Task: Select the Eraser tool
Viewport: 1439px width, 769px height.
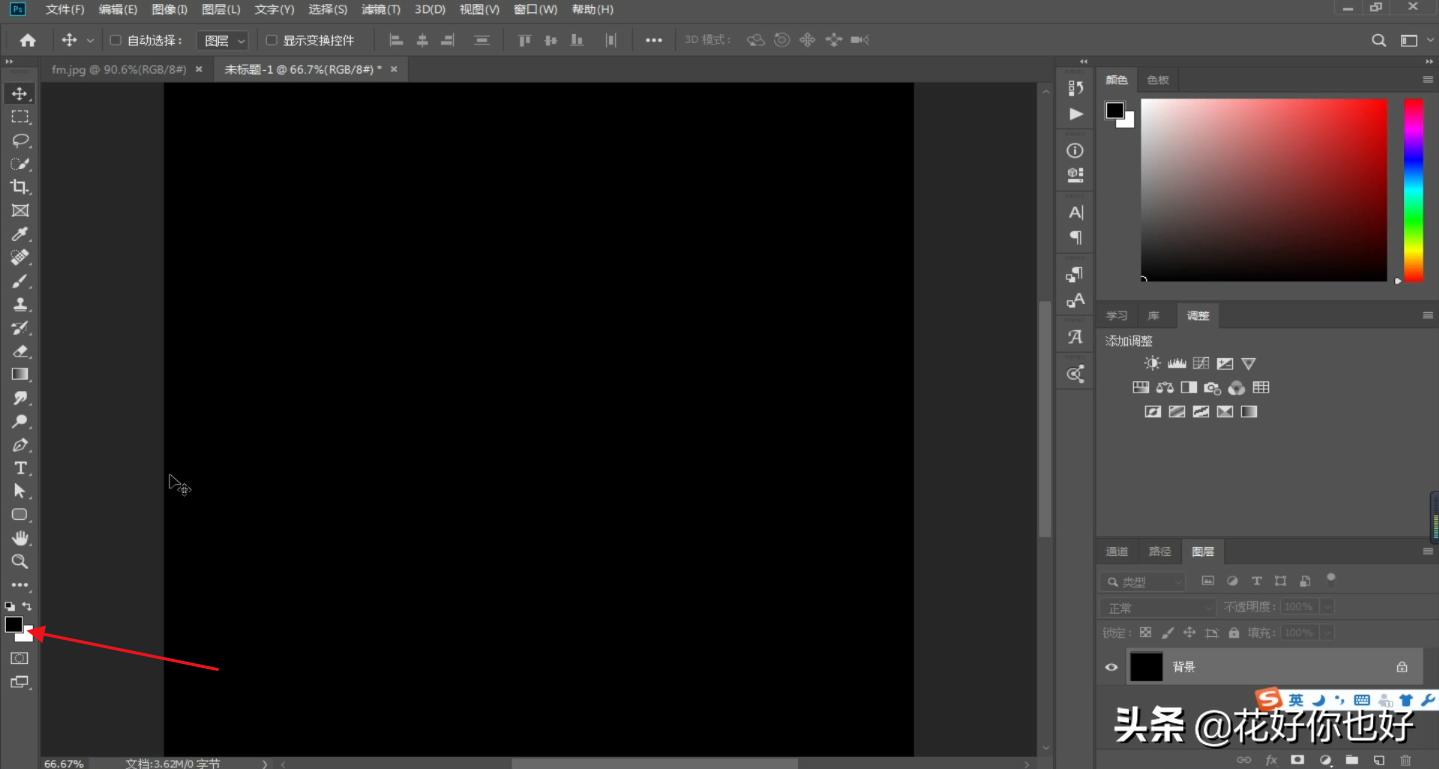Action: 20,351
